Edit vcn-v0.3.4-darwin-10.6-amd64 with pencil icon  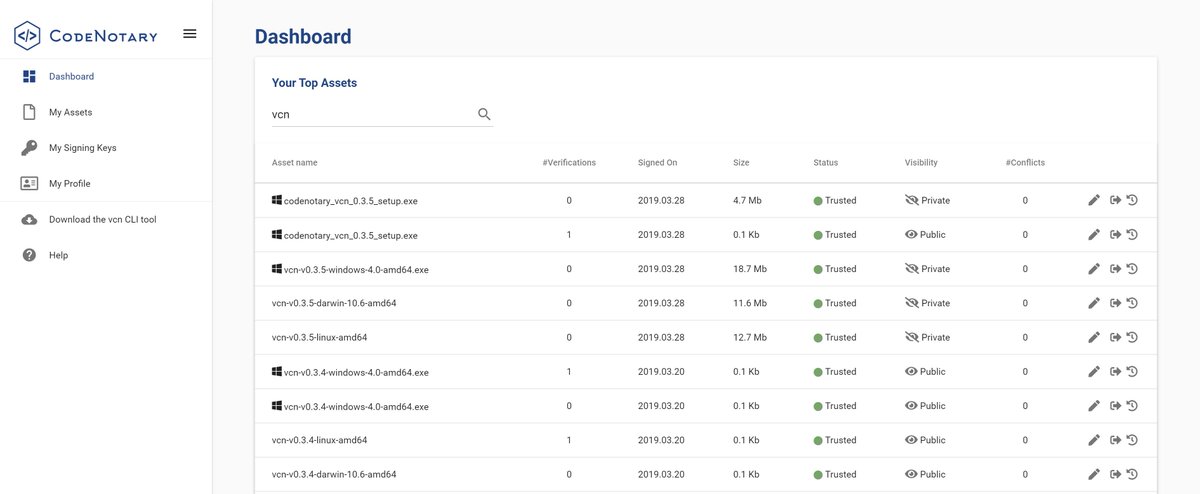1094,474
